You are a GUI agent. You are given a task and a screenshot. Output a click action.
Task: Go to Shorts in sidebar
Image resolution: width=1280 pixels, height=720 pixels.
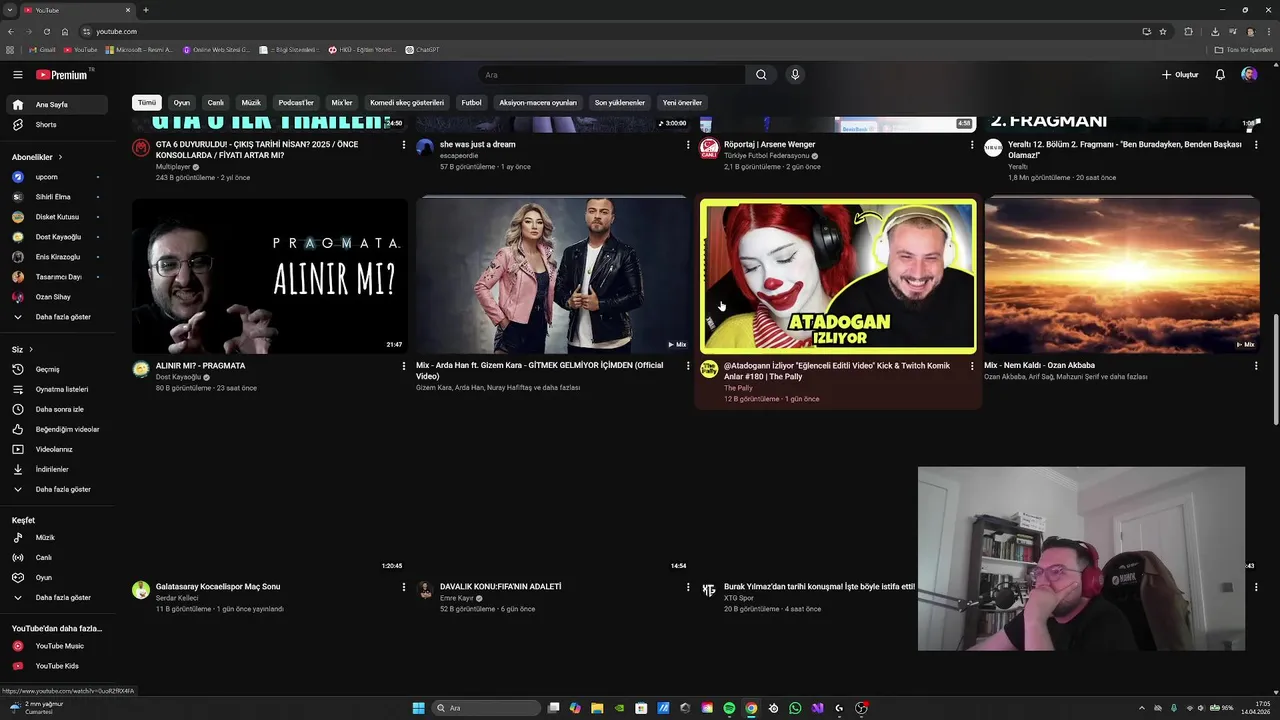click(x=57, y=125)
